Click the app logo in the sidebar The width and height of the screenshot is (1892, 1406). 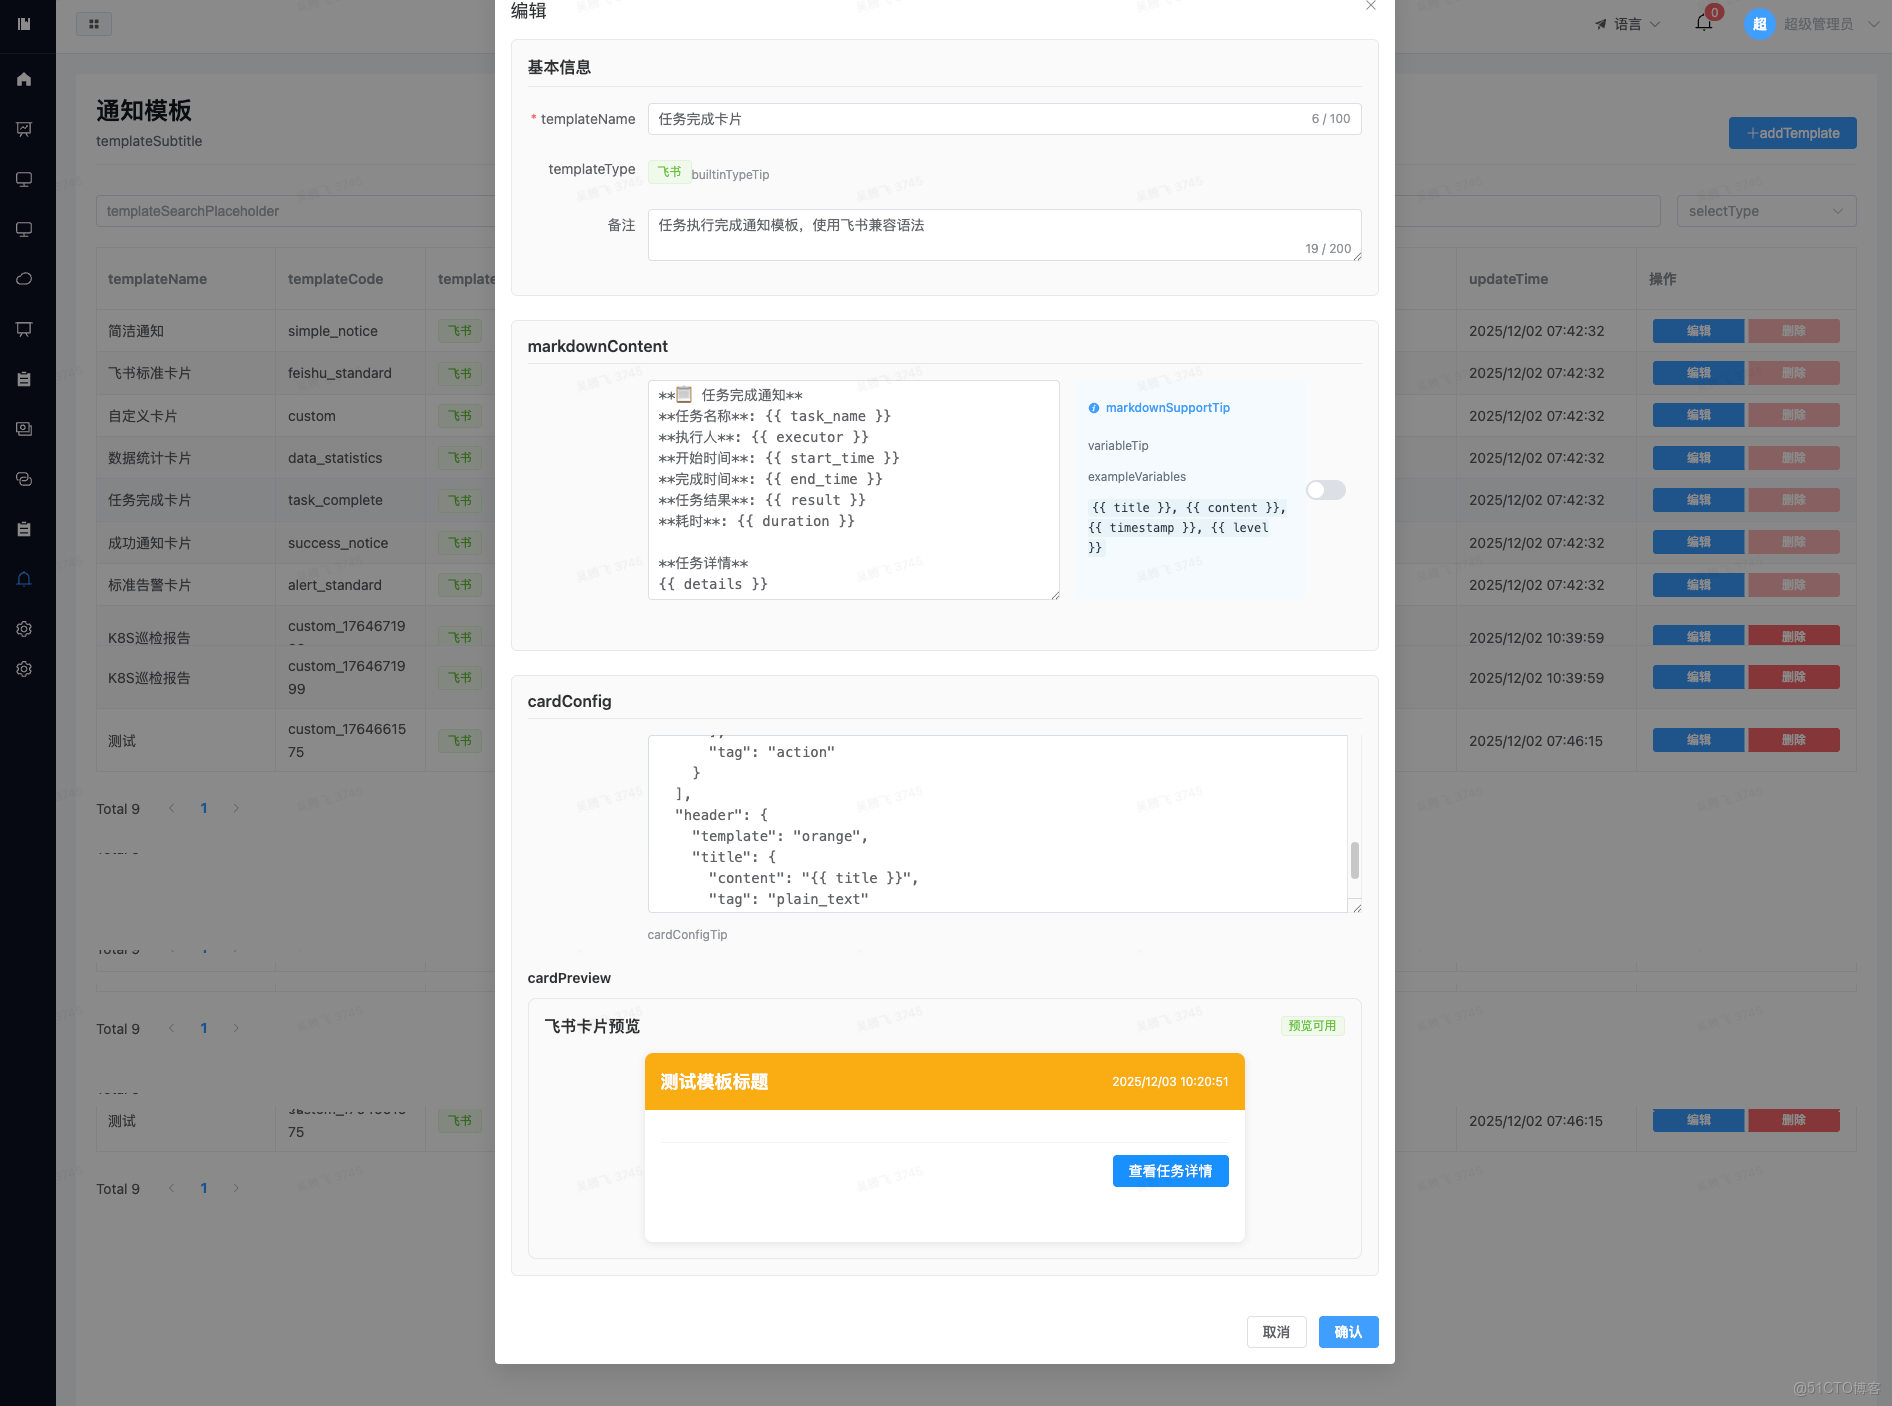tap(24, 24)
